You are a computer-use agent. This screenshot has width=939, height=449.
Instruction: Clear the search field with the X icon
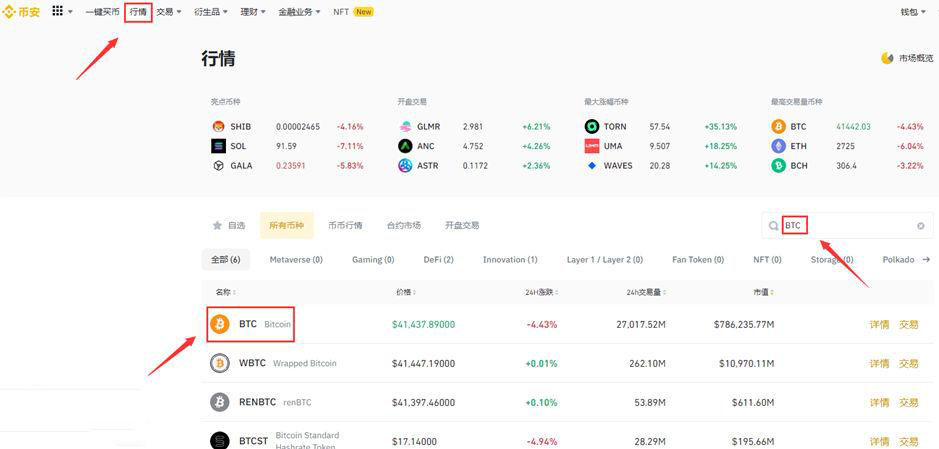[x=921, y=226]
